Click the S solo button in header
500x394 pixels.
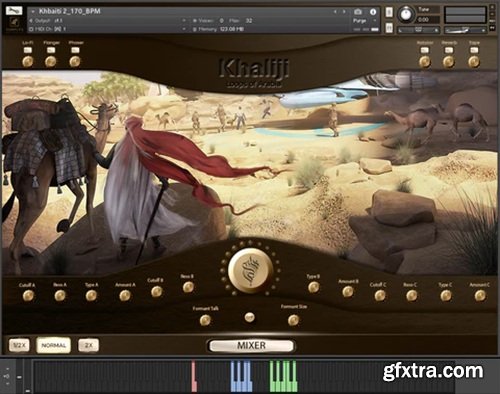[389, 12]
